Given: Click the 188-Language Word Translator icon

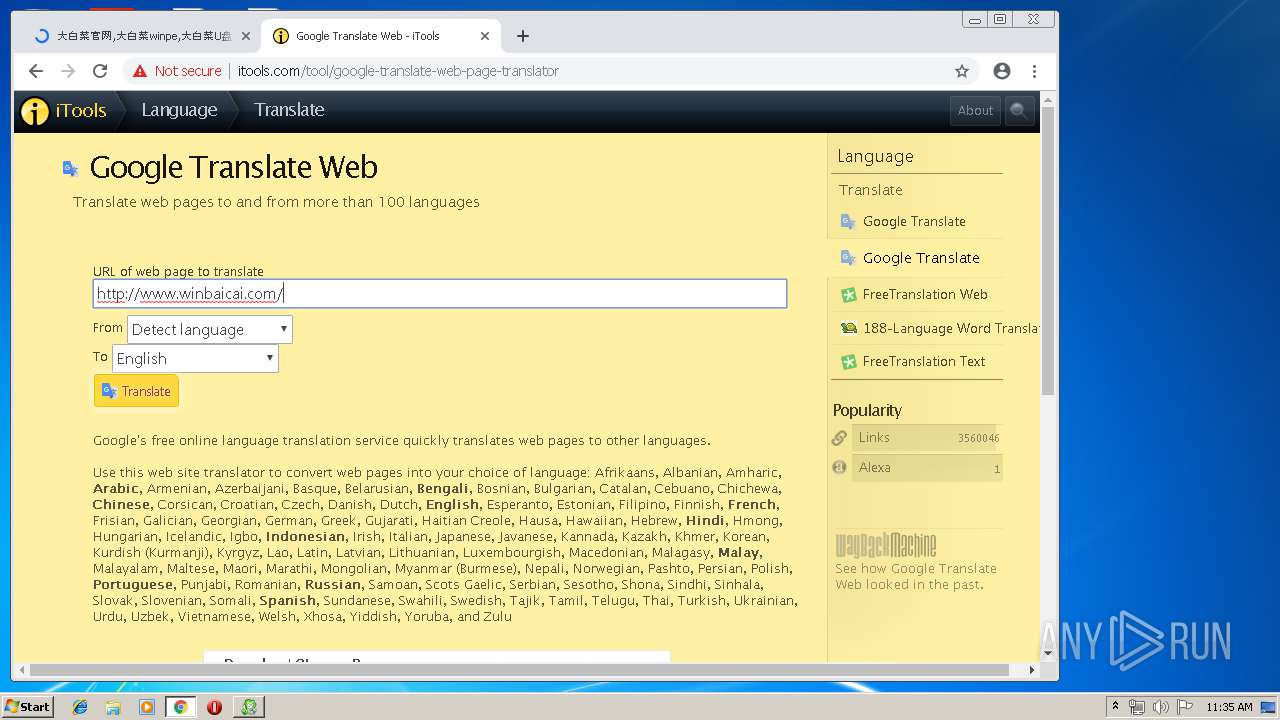Looking at the screenshot, I should 848,328.
